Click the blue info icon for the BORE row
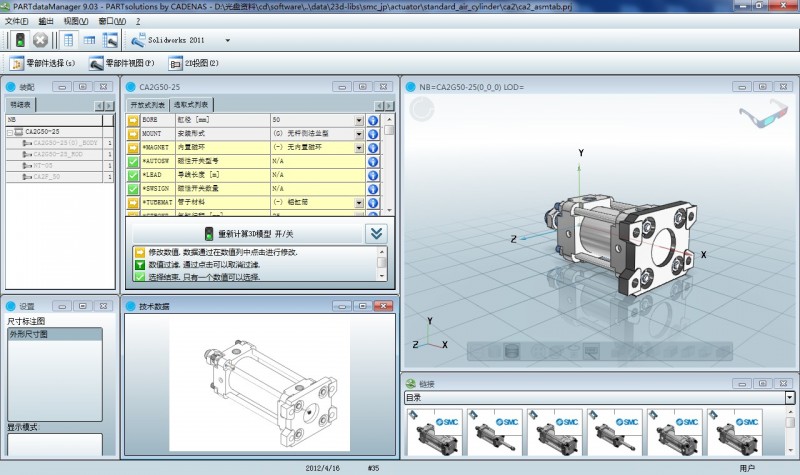800x475 pixels. [373, 120]
